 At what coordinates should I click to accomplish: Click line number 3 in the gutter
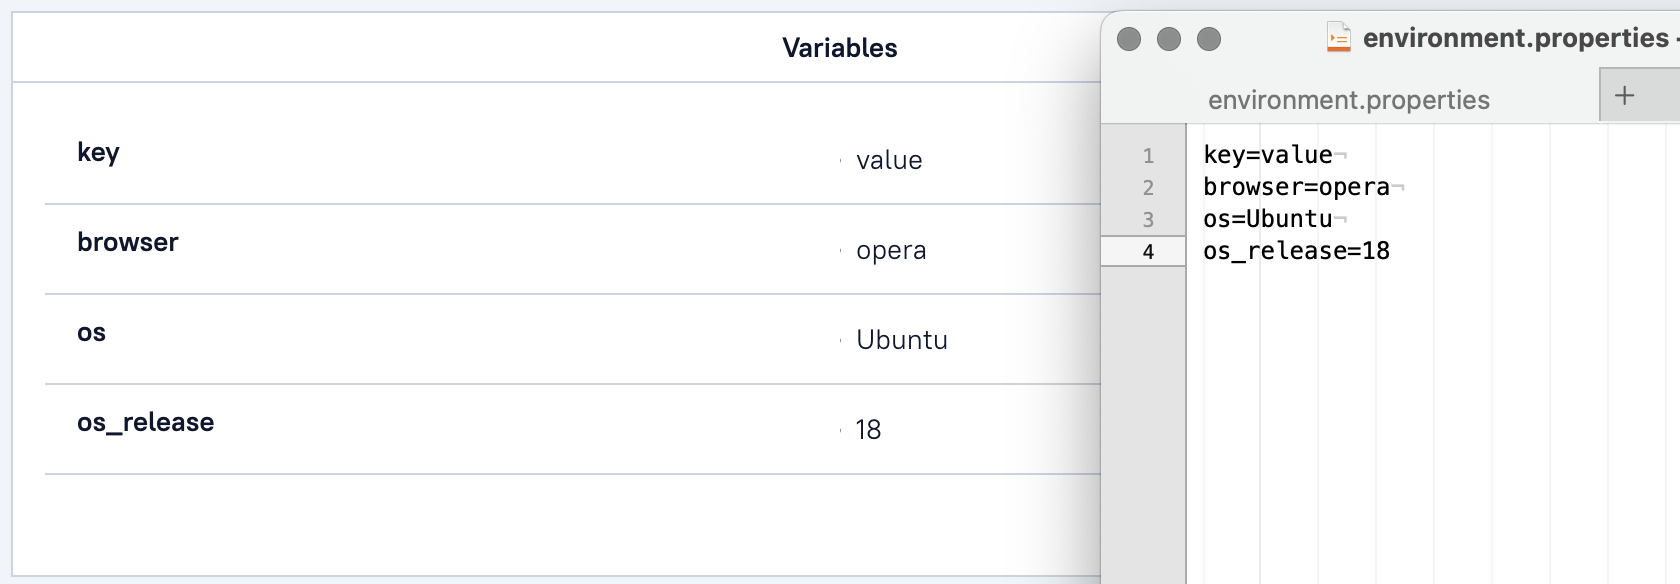(x=1147, y=219)
